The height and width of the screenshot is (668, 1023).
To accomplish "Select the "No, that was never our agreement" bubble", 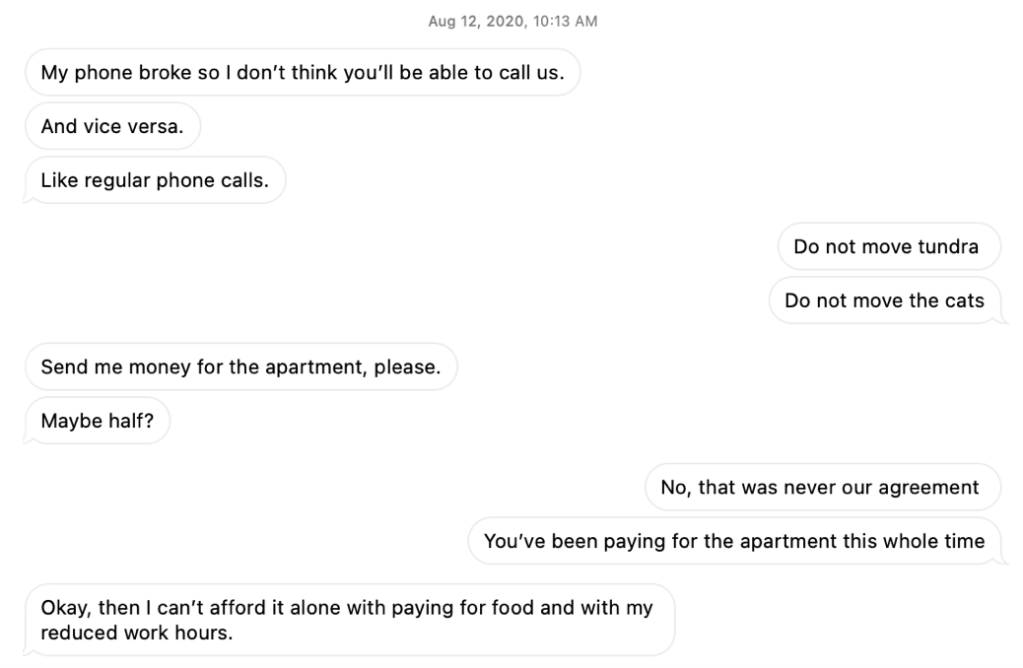I will coord(820,487).
